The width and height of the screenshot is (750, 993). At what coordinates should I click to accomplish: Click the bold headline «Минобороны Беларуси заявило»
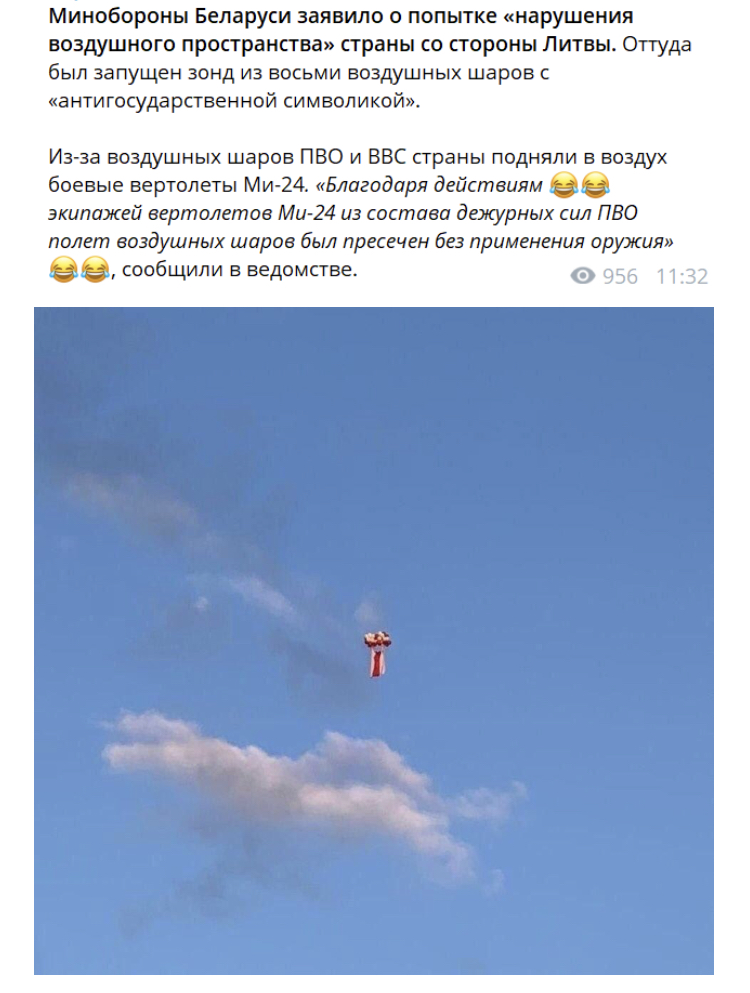(217, 16)
